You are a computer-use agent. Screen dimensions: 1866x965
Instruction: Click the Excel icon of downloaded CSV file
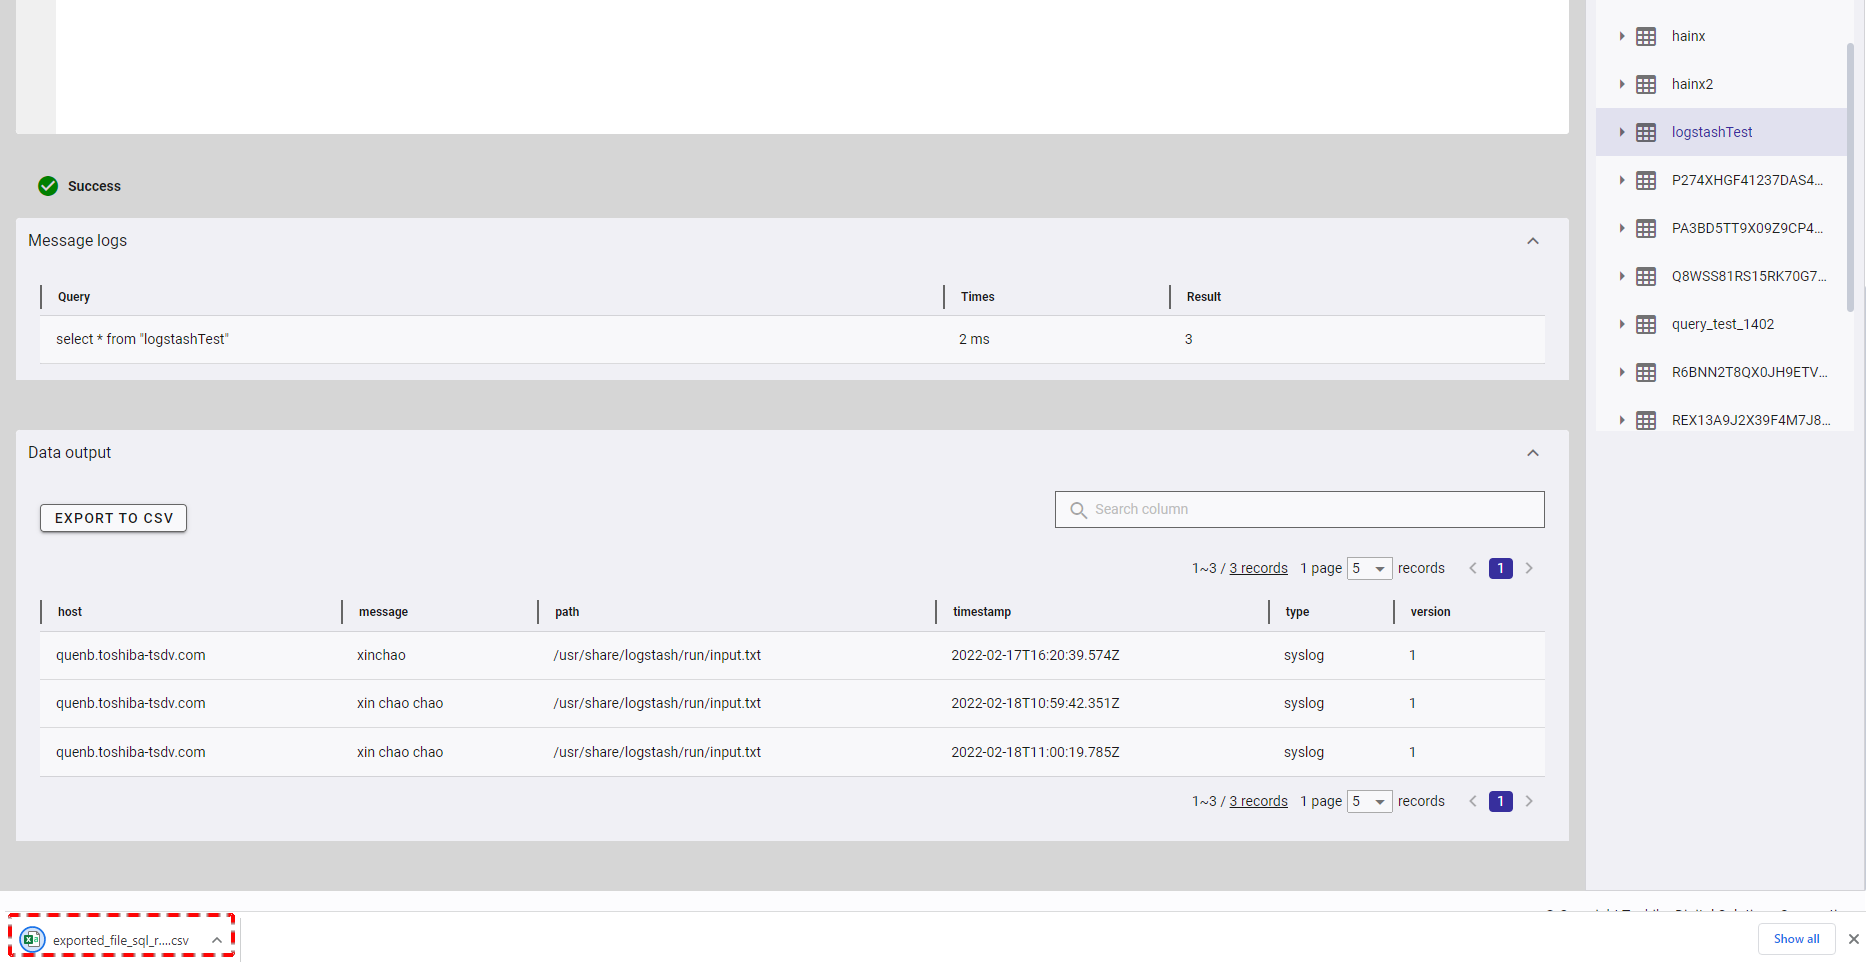click(x=32, y=940)
